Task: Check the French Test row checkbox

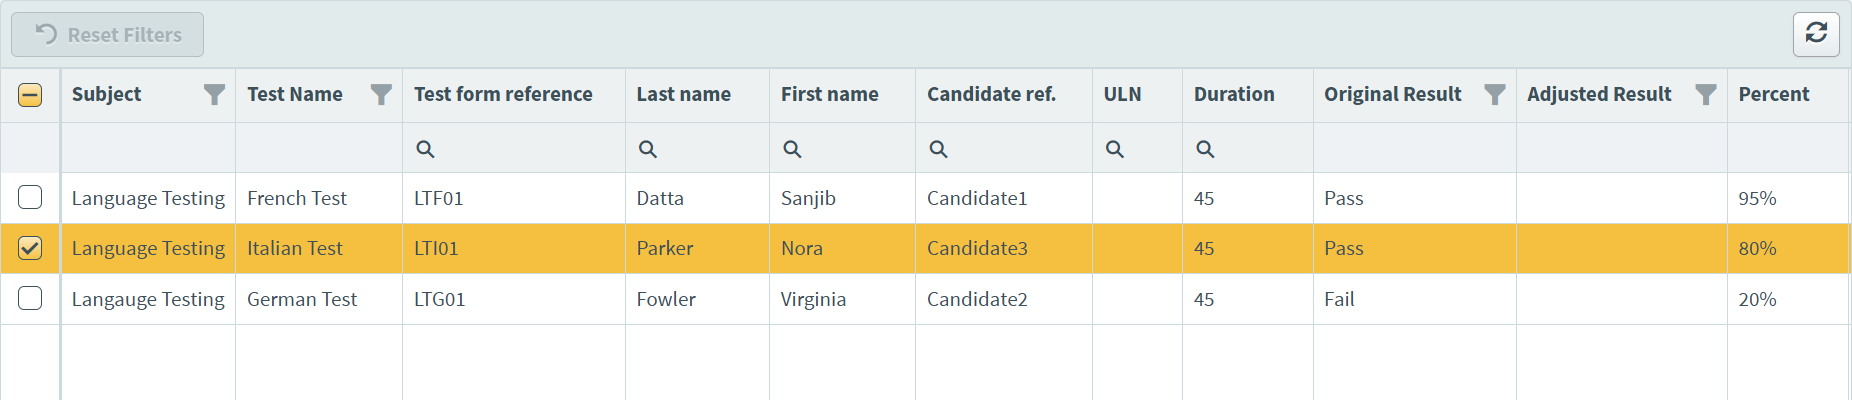Action: pos(30,197)
